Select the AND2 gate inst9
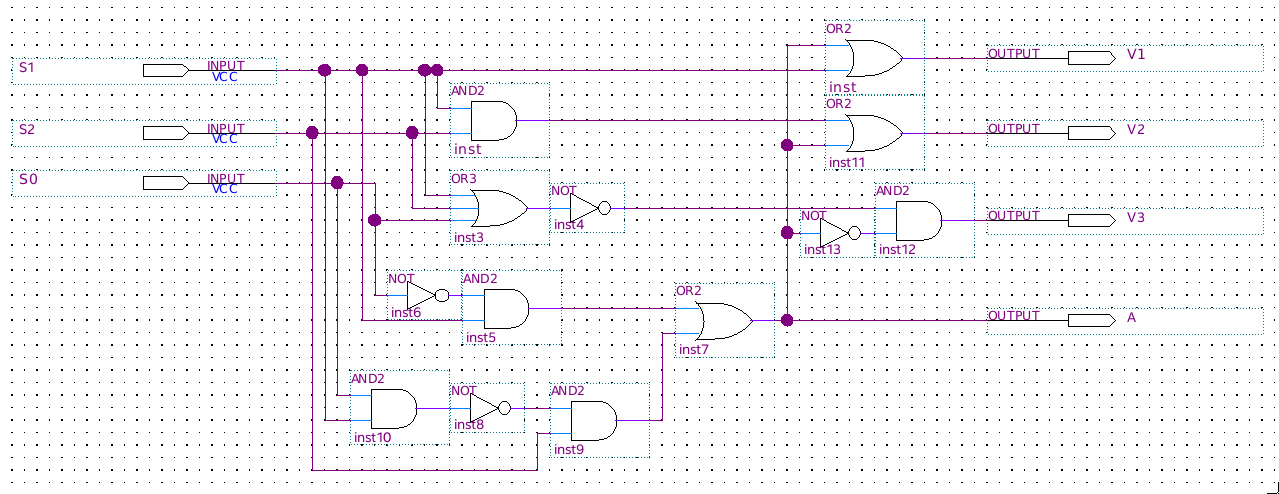 (593, 421)
